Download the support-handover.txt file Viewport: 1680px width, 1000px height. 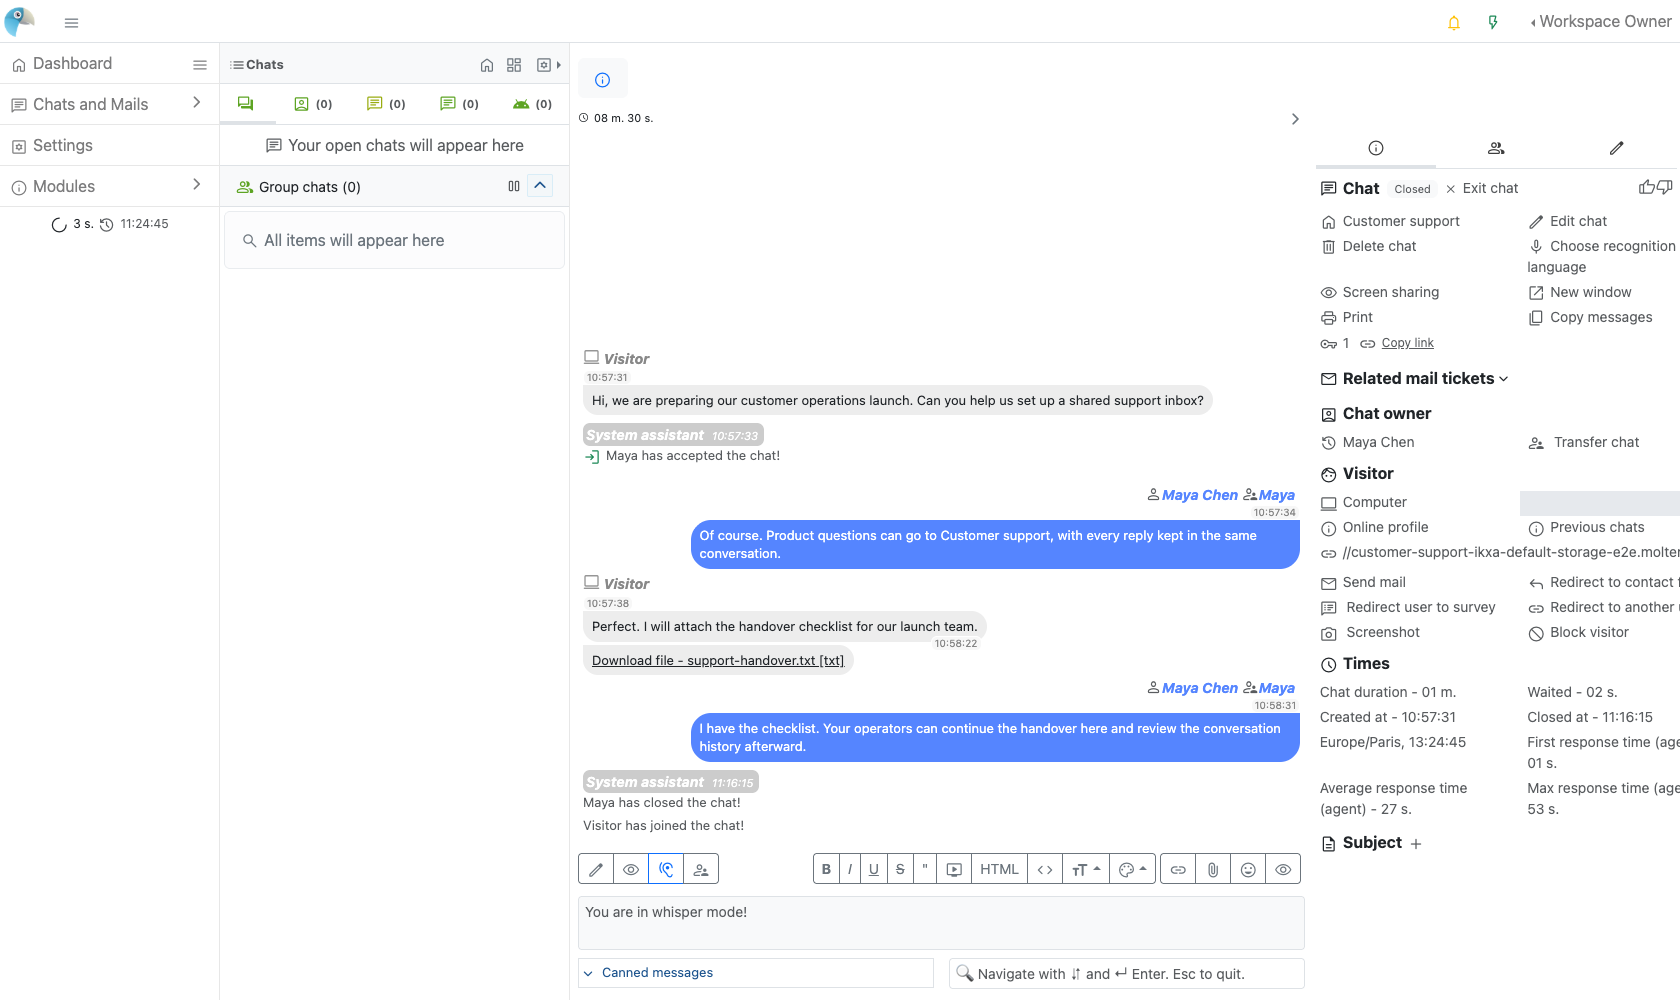tap(718, 660)
